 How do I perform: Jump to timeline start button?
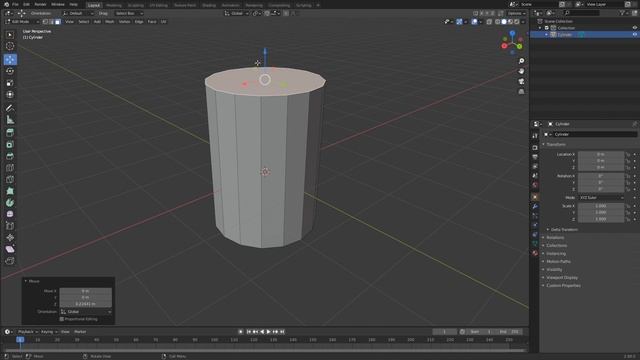(x=249, y=332)
